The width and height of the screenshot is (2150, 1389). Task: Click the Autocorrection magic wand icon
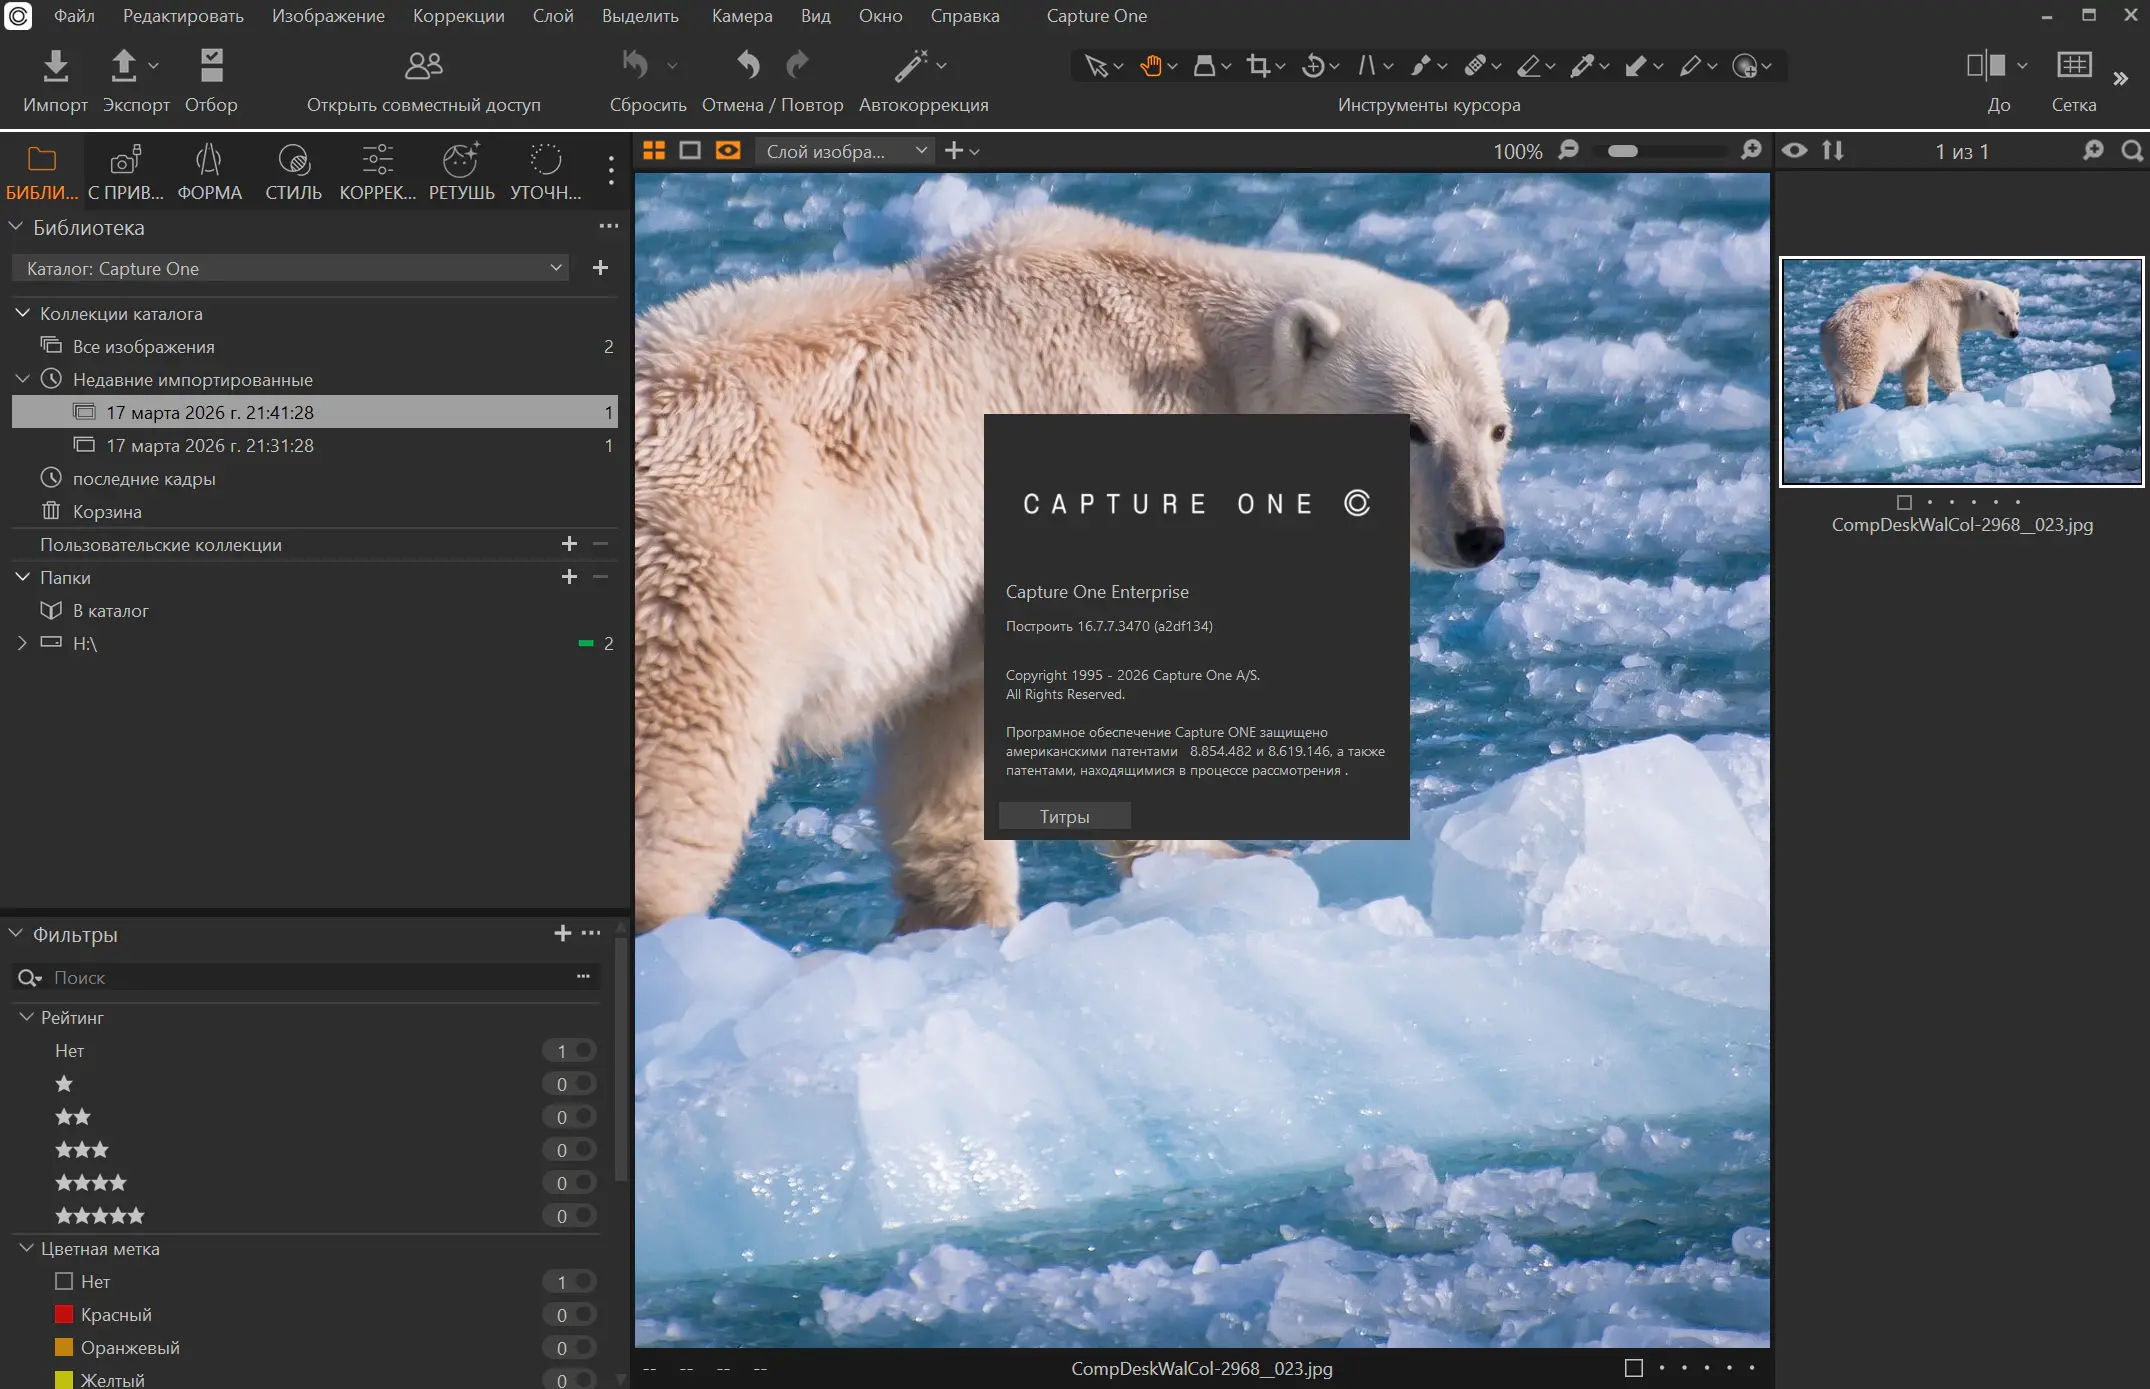(910, 66)
